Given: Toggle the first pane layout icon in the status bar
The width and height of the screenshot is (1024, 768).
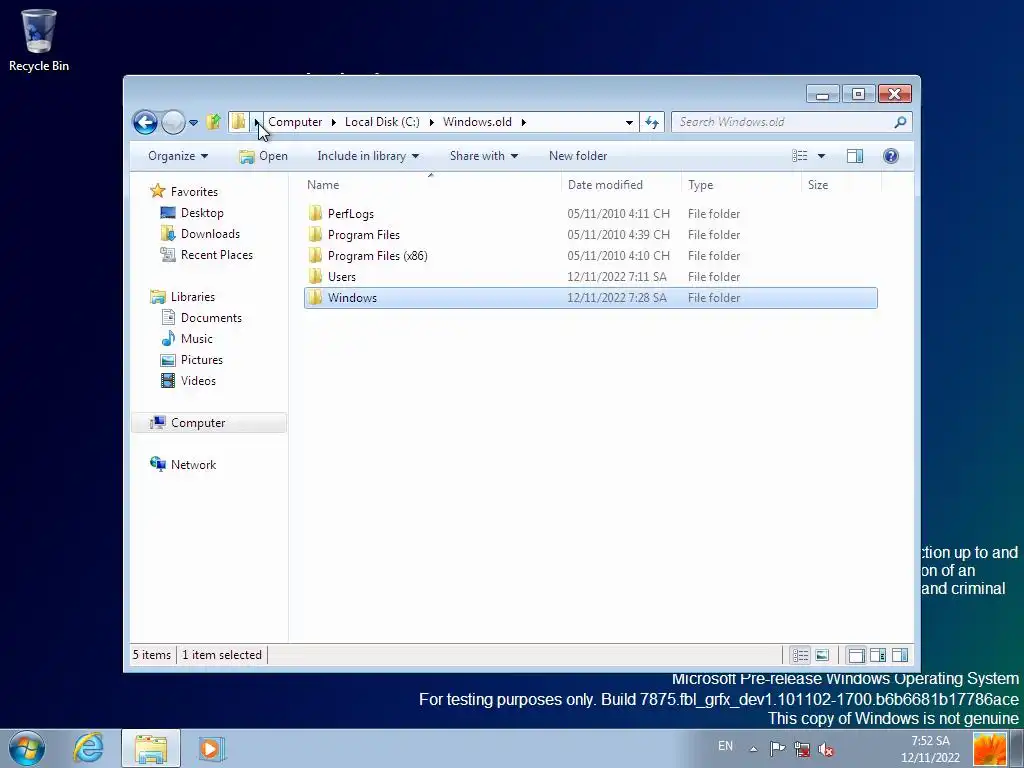Looking at the screenshot, I should [x=856, y=655].
